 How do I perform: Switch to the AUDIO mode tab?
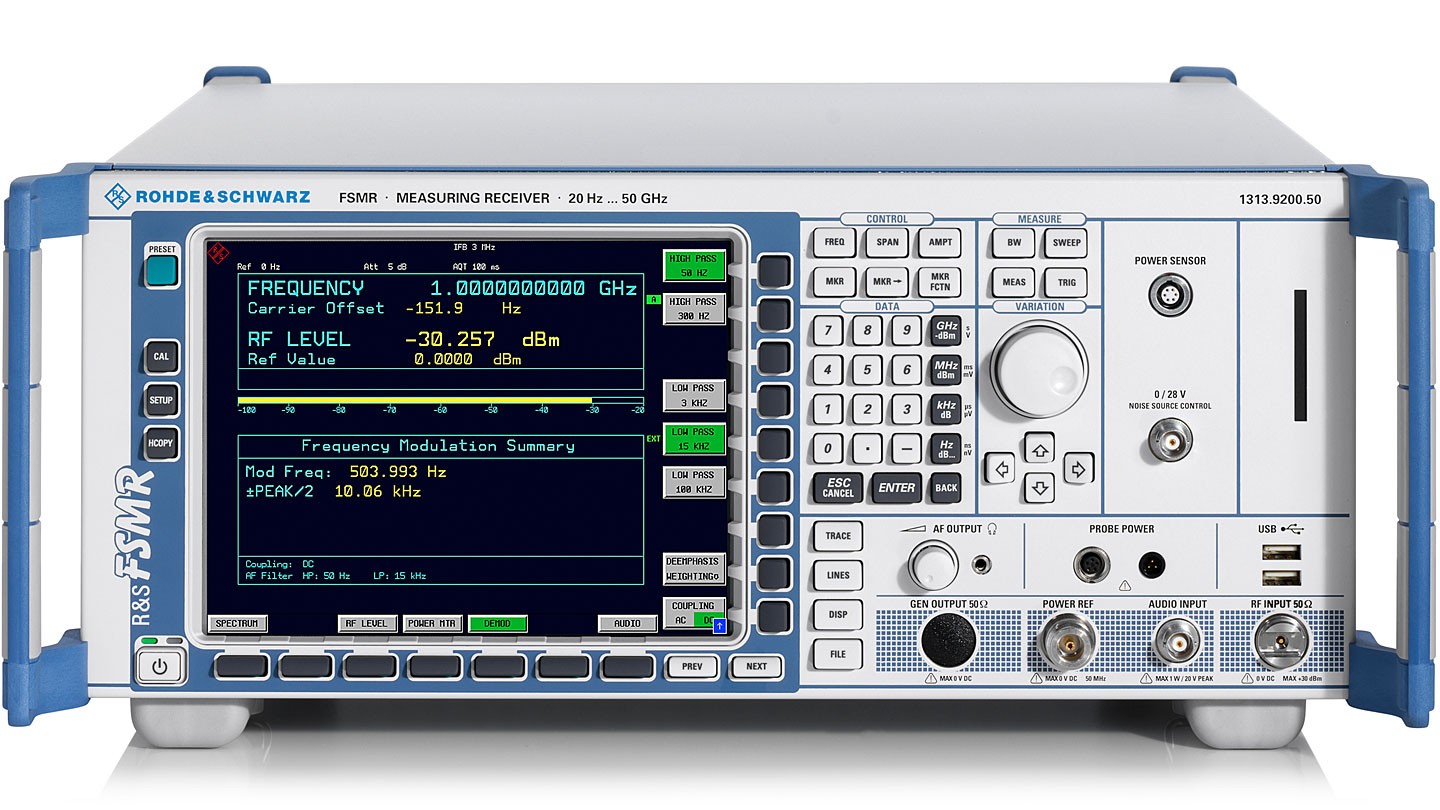pos(627,623)
